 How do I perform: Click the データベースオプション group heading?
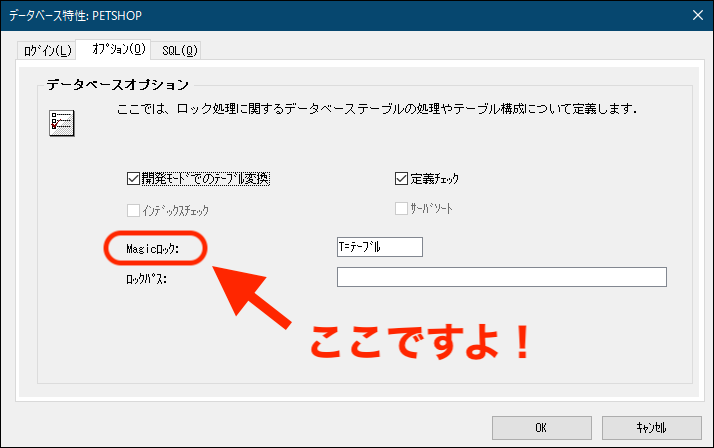click(118, 84)
